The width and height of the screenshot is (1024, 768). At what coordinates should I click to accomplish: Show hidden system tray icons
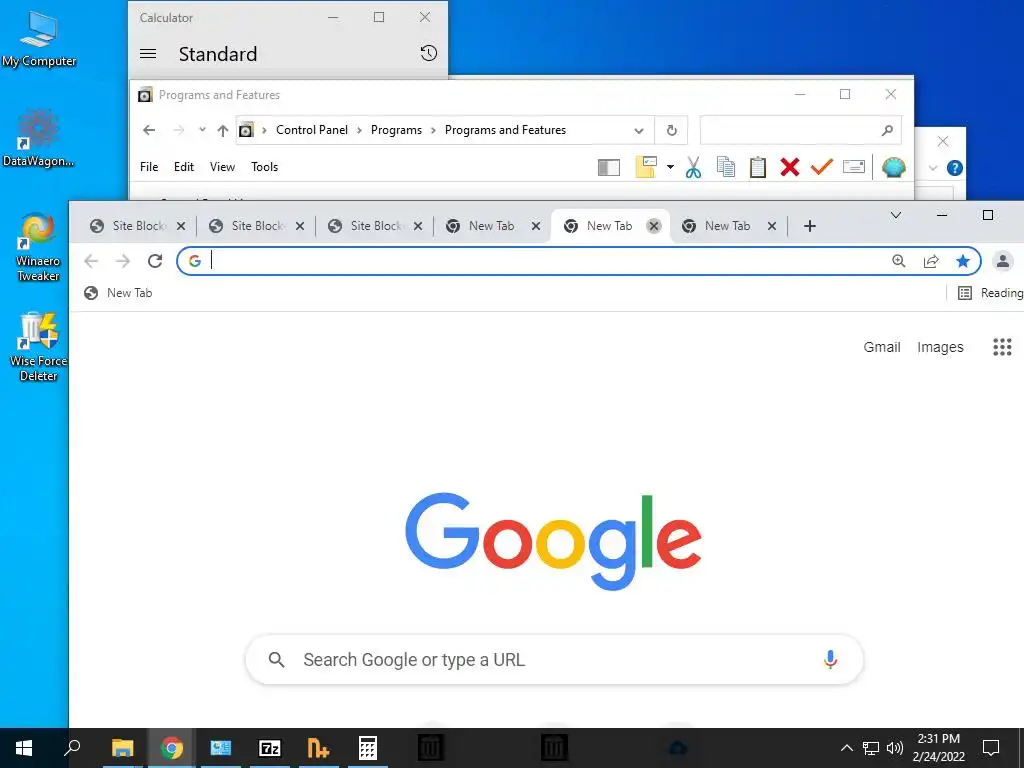[x=846, y=748]
